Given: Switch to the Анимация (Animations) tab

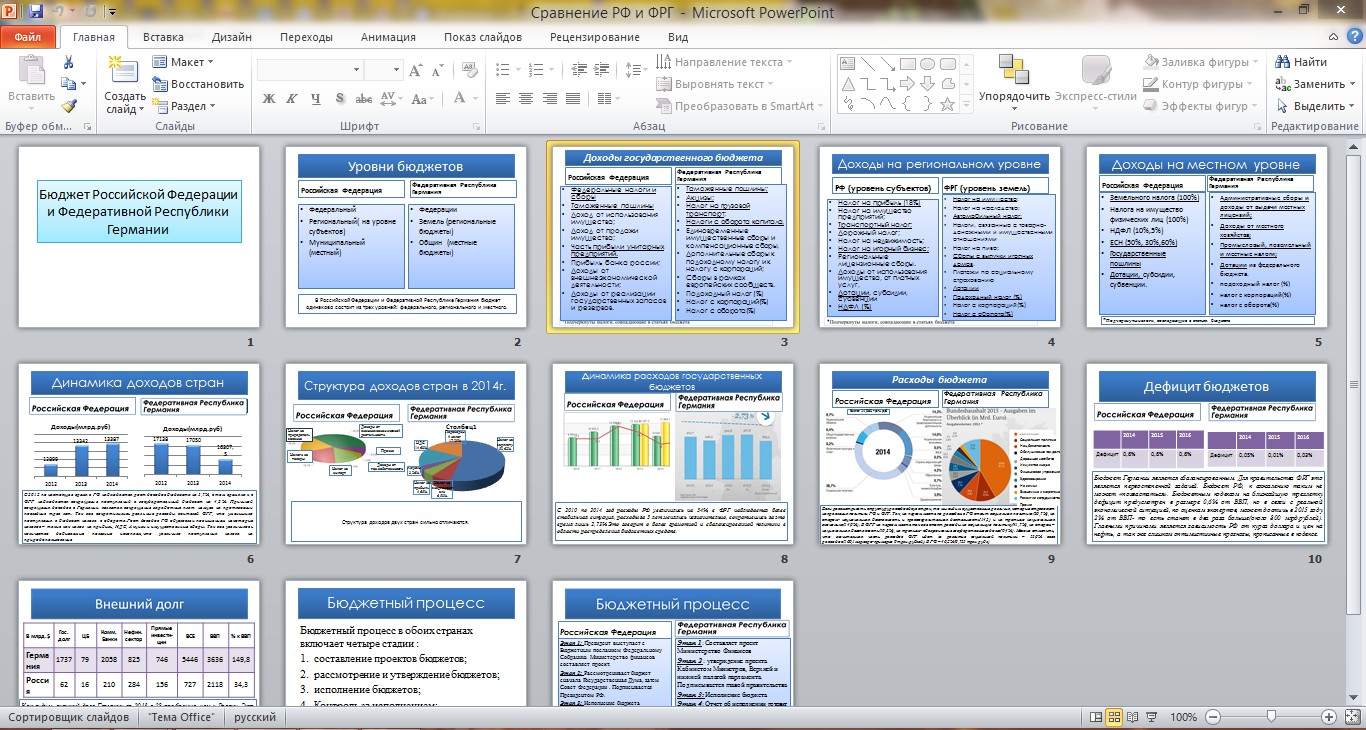Looking at the screenshot, I should (x=388, y=37).
